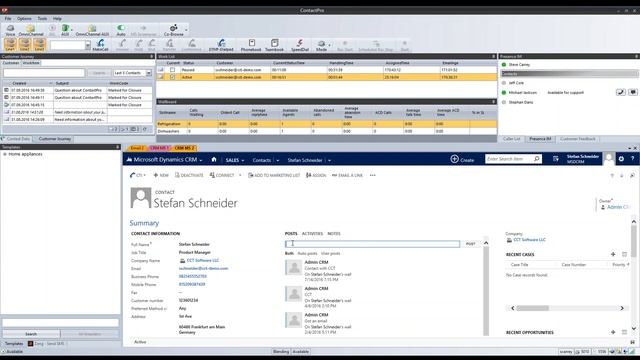Call Michael Jackson using the phone icon
Image resolution: width=640 pixels, height=360 pixels.
click(x=620, y=92)
